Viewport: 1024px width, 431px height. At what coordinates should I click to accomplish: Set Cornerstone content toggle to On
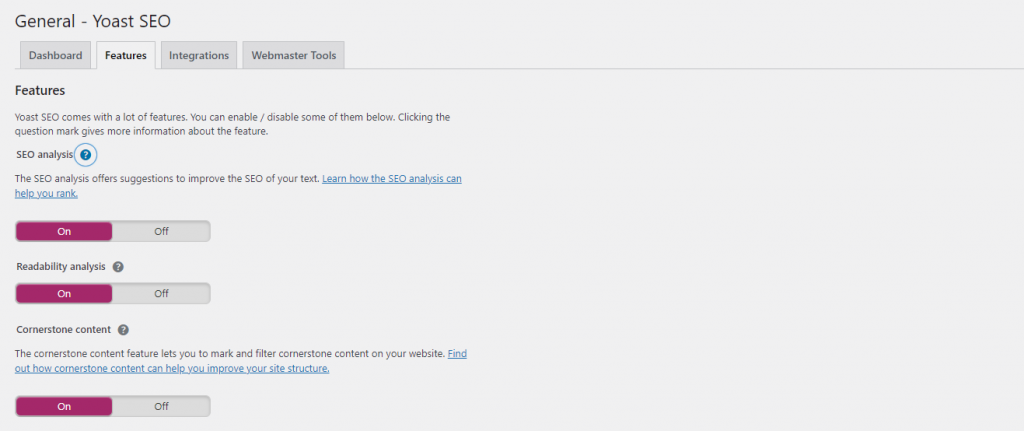click(64, 407)
